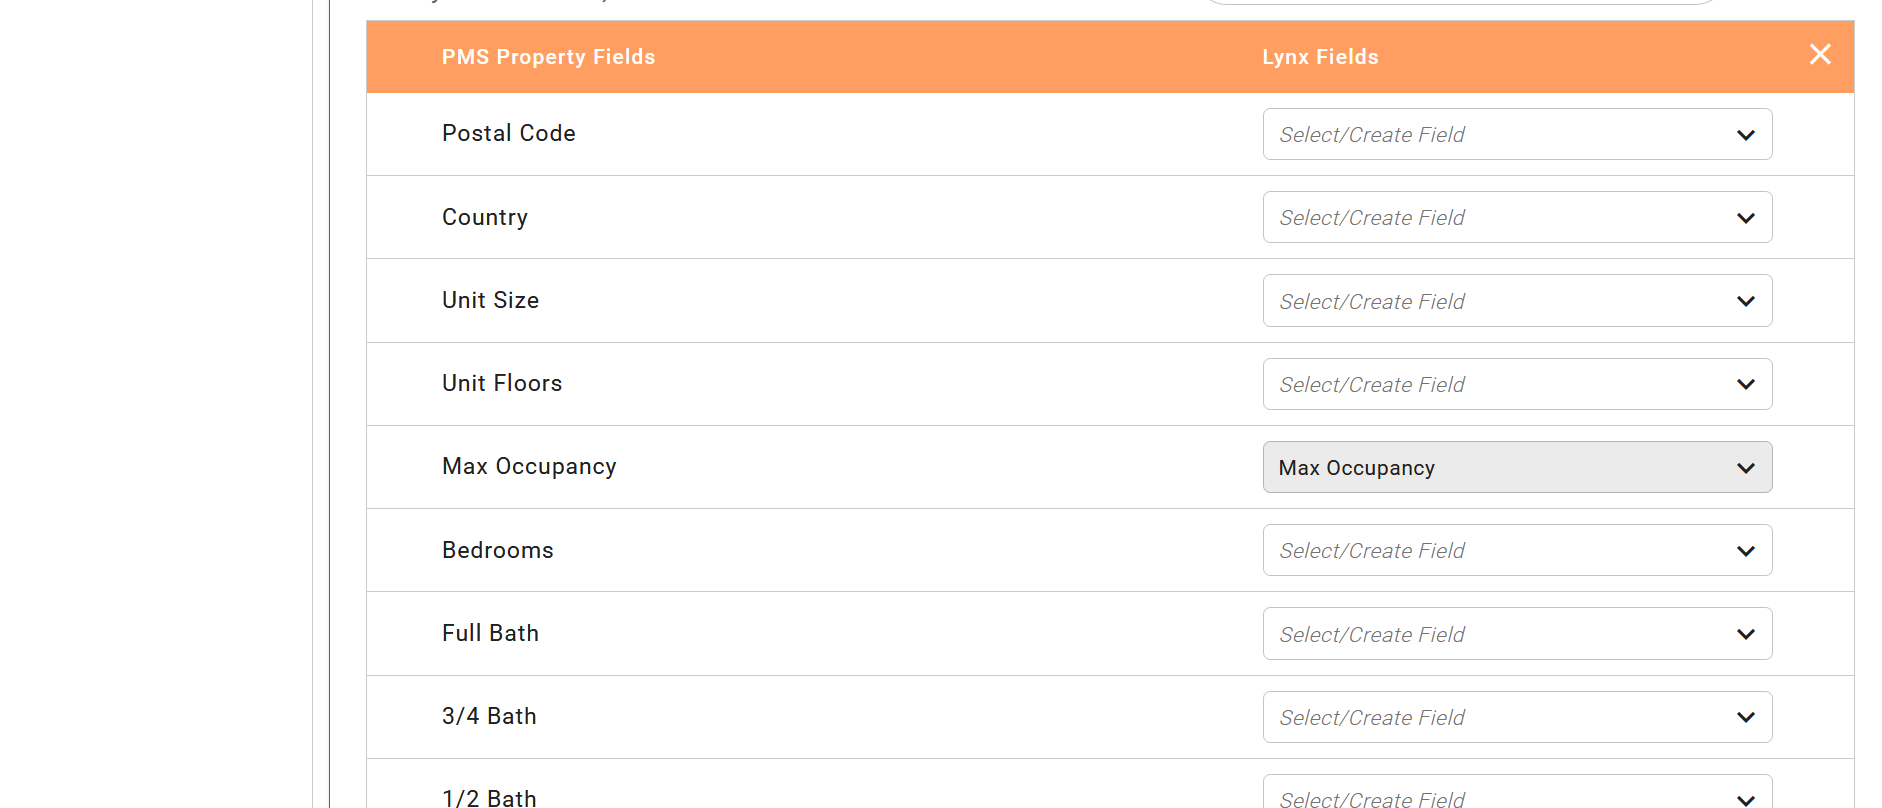1882x808 pixels.
Task: Open the Postal Code Lynx field dropdown
Action: pos(1517,134)
